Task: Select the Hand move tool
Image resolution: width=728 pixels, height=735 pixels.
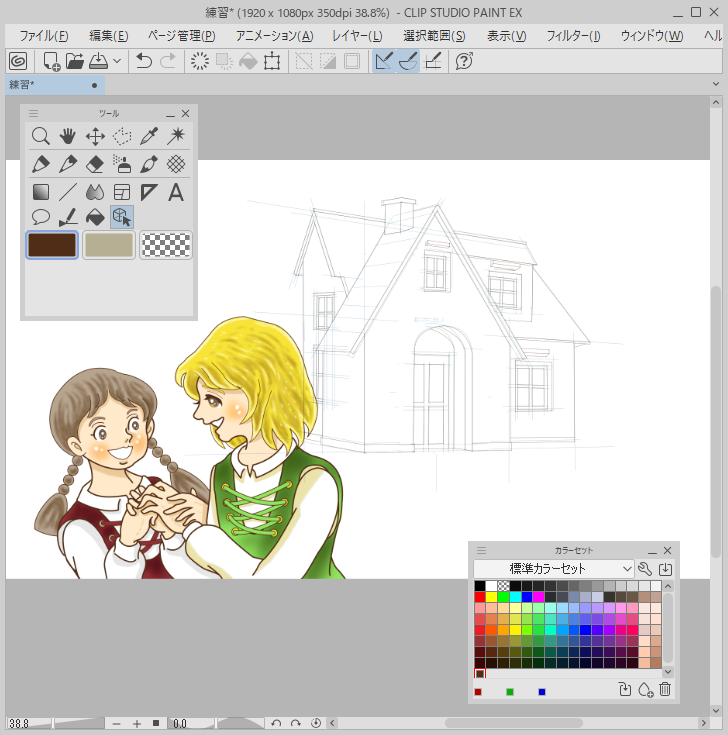Action: pyautogui.click(x=68, y=136)
